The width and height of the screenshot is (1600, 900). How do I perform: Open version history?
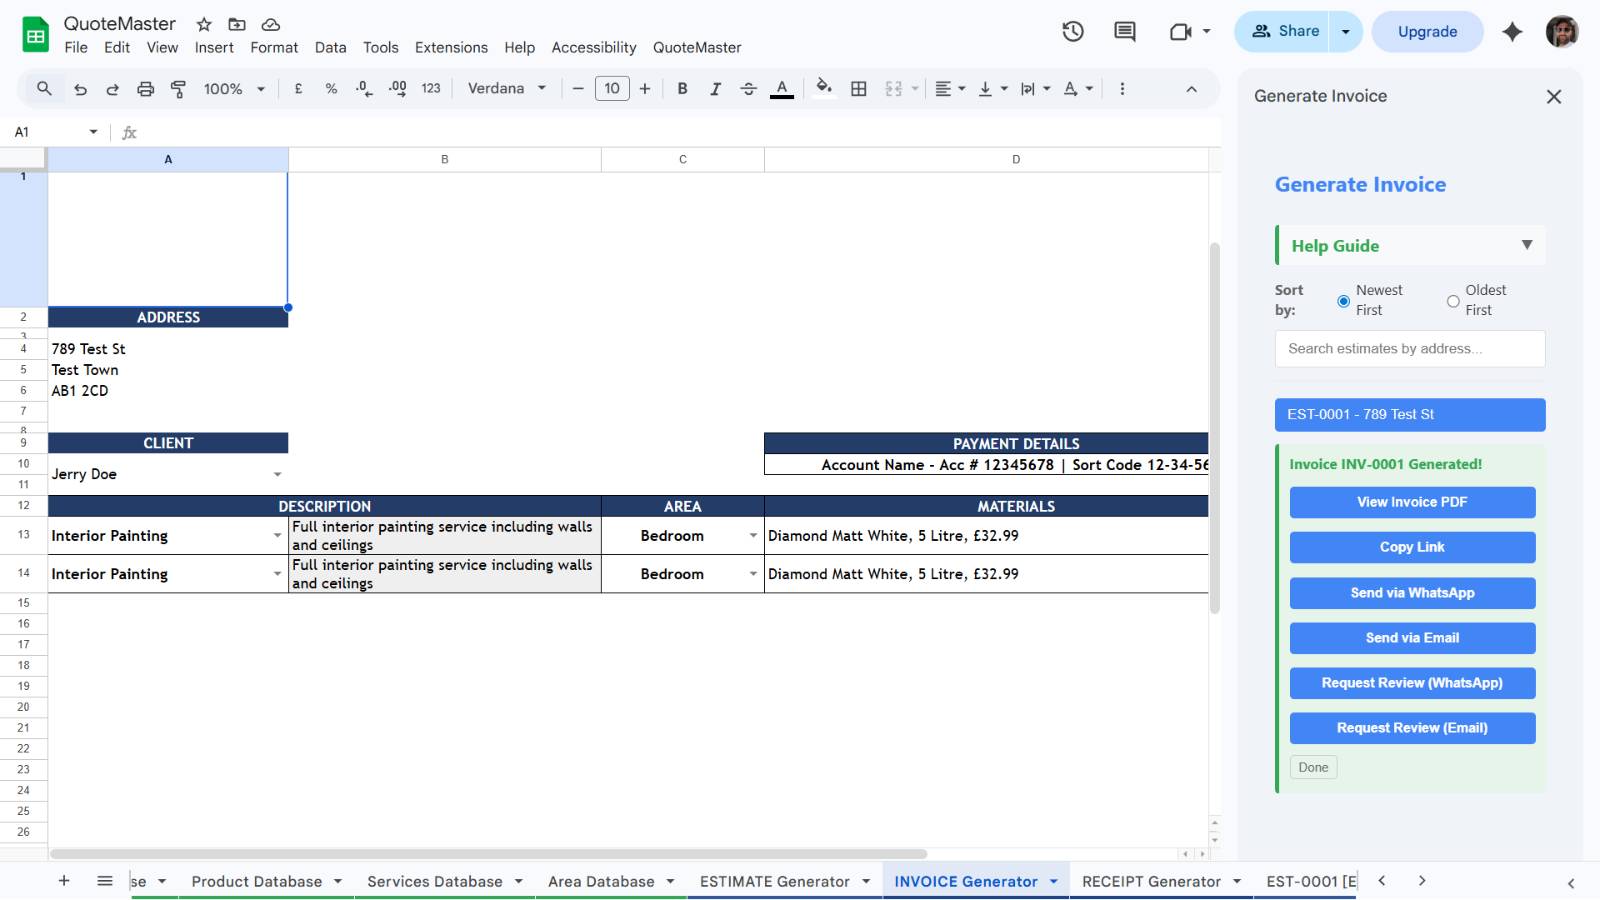point(1072,31)
